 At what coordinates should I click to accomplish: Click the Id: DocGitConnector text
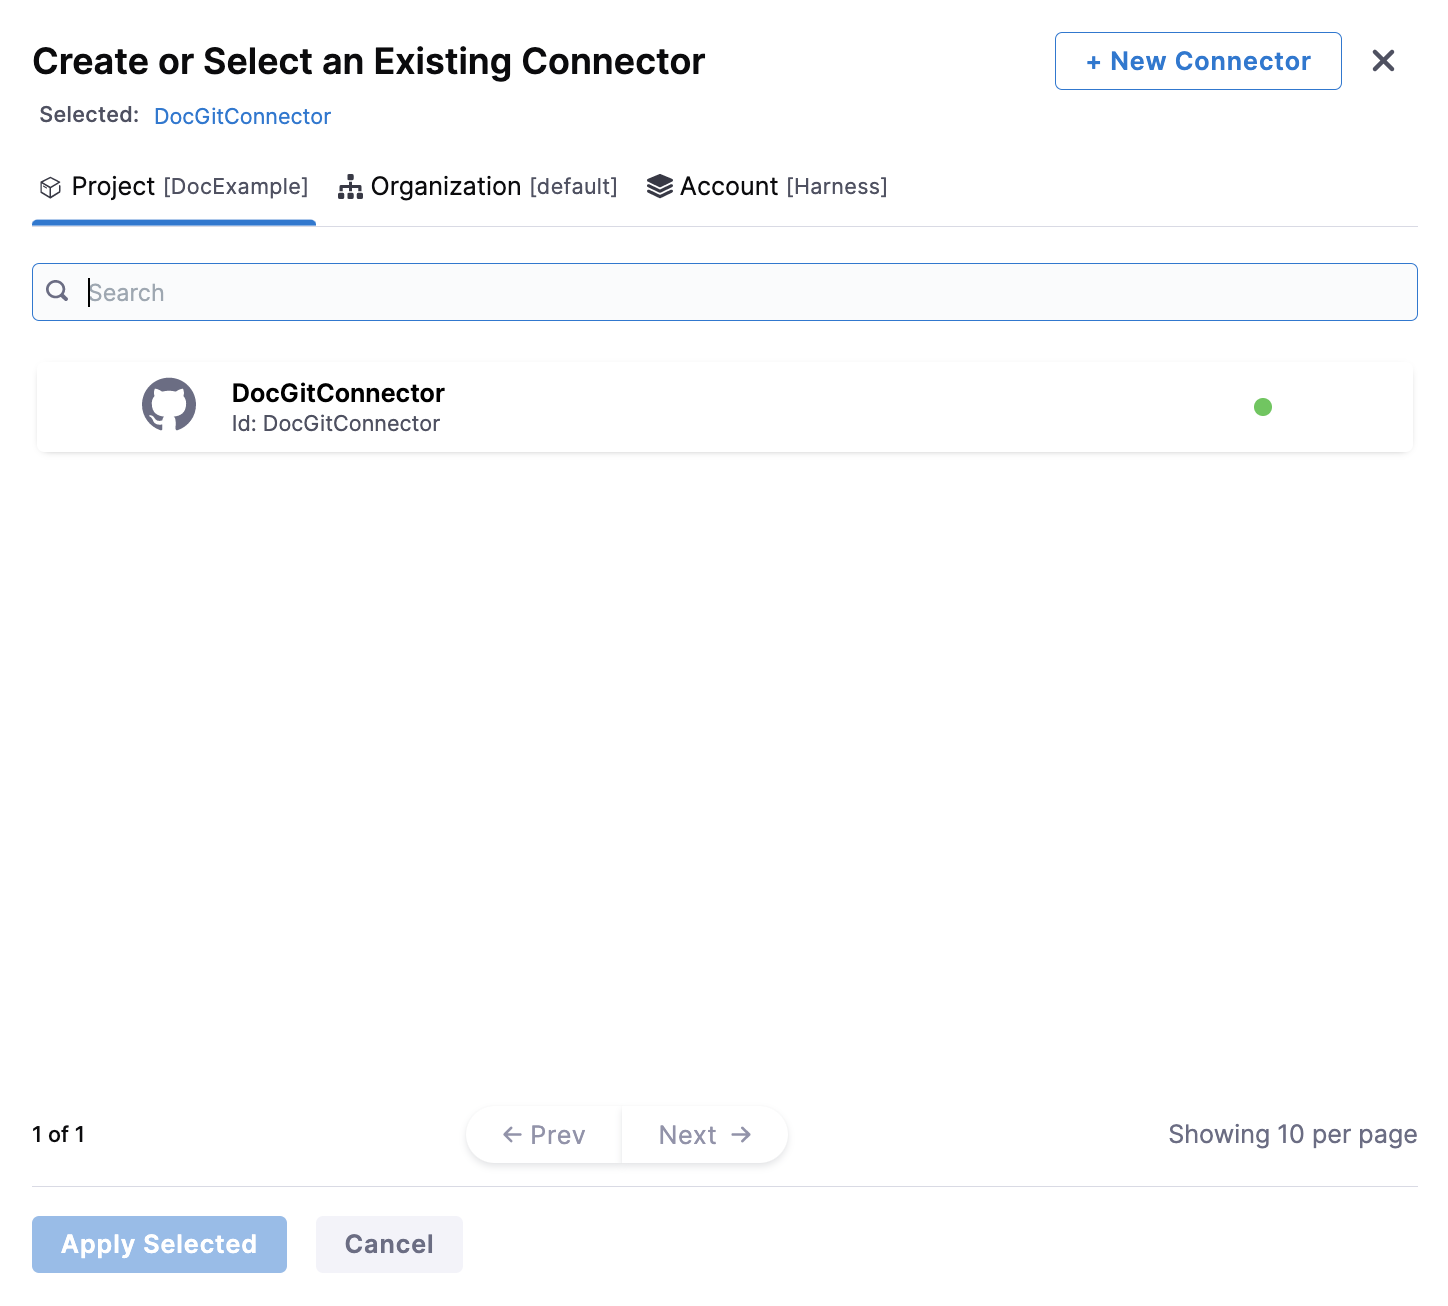click(336, 424)
